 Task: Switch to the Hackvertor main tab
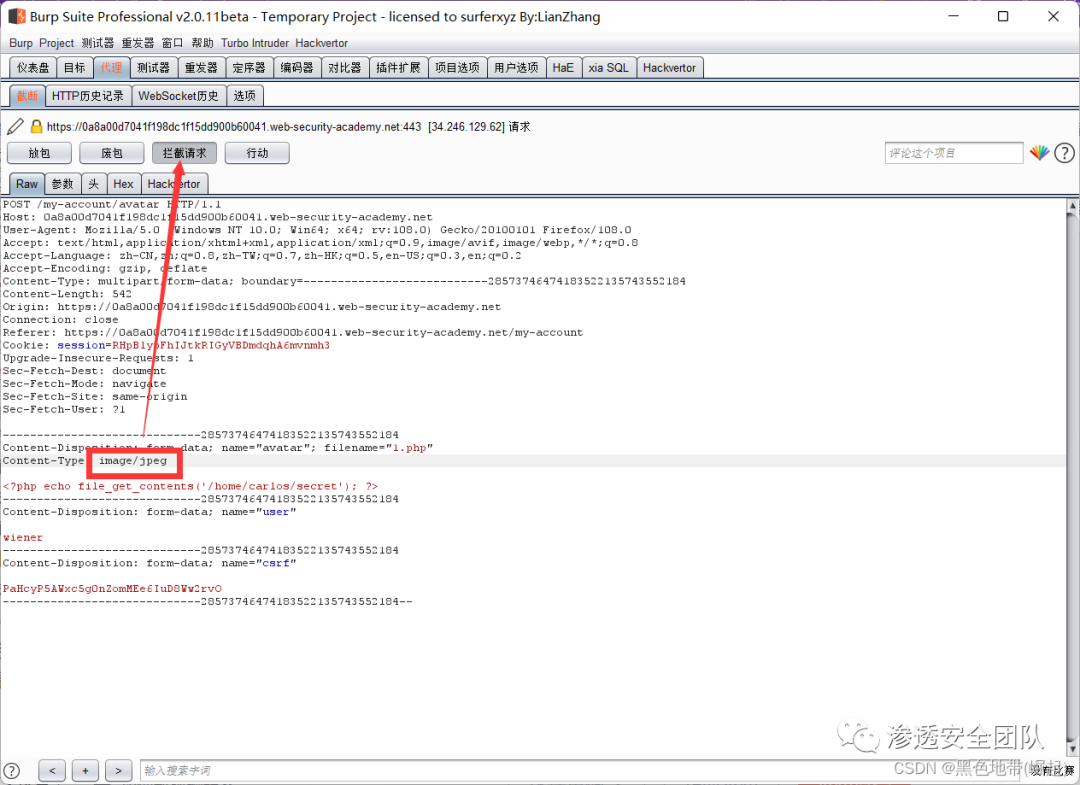(x=669, y=67)
